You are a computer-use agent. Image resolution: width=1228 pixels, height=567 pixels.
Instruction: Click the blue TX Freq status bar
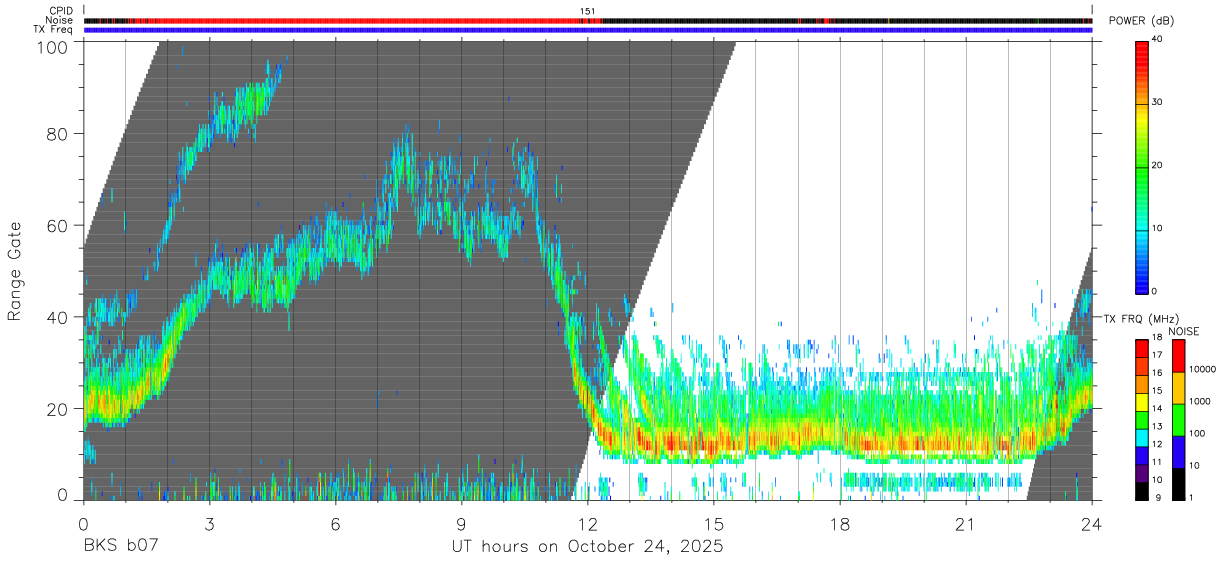click(588, 30)
